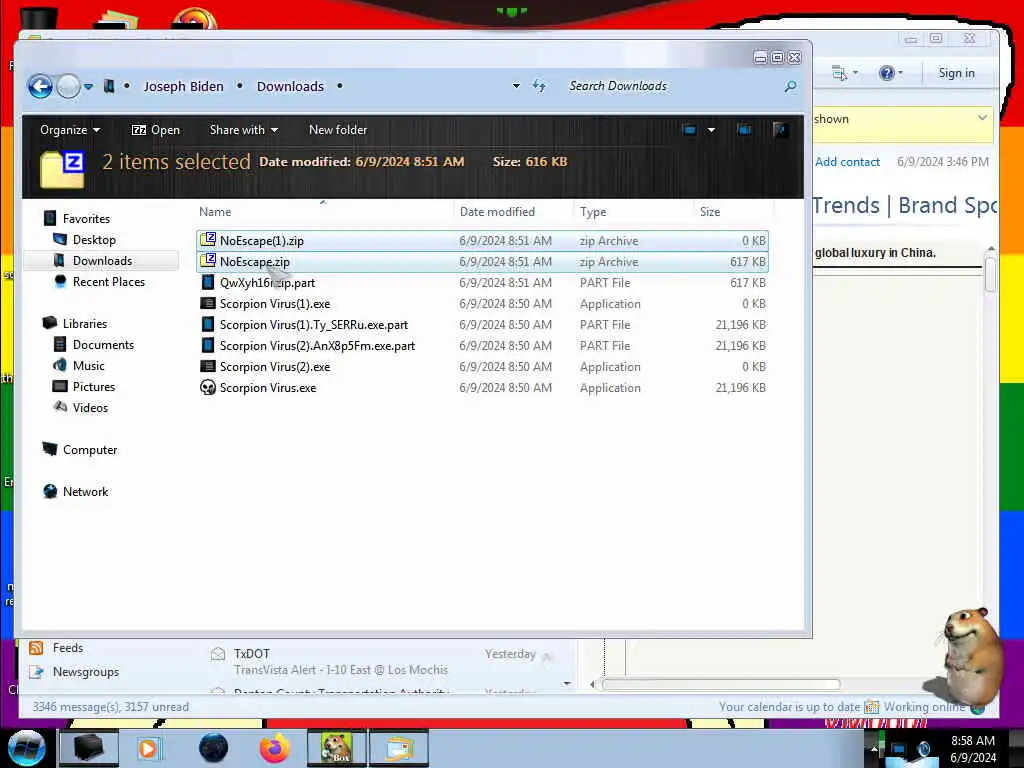Open the Share with dropdown
The width and height of the screenshot is (1024, 768).
tap(244, 130)
